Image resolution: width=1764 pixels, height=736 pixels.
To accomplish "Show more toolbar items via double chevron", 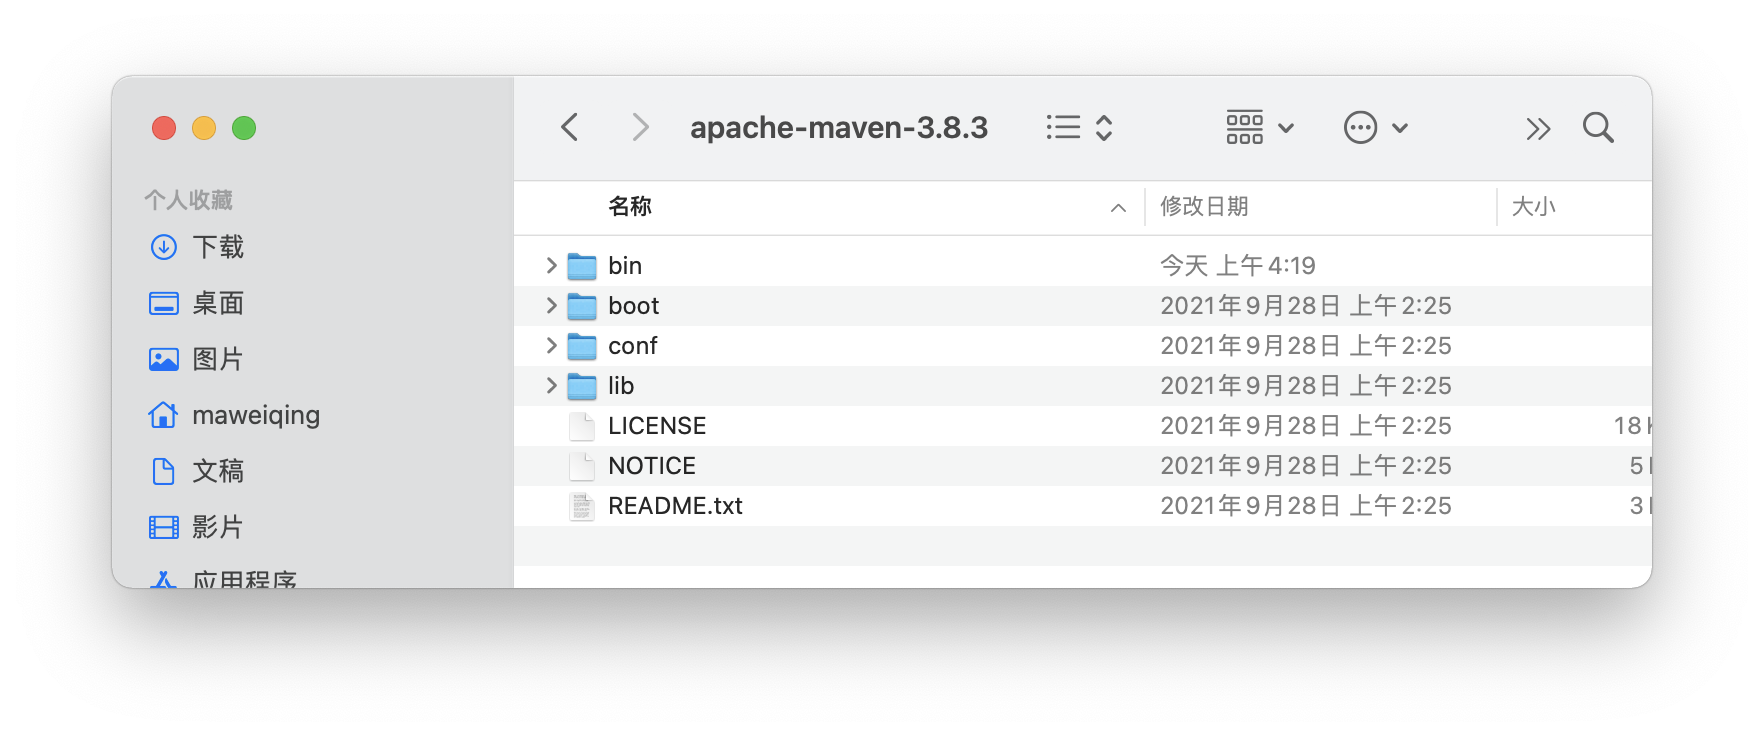I will (1538, 129).
